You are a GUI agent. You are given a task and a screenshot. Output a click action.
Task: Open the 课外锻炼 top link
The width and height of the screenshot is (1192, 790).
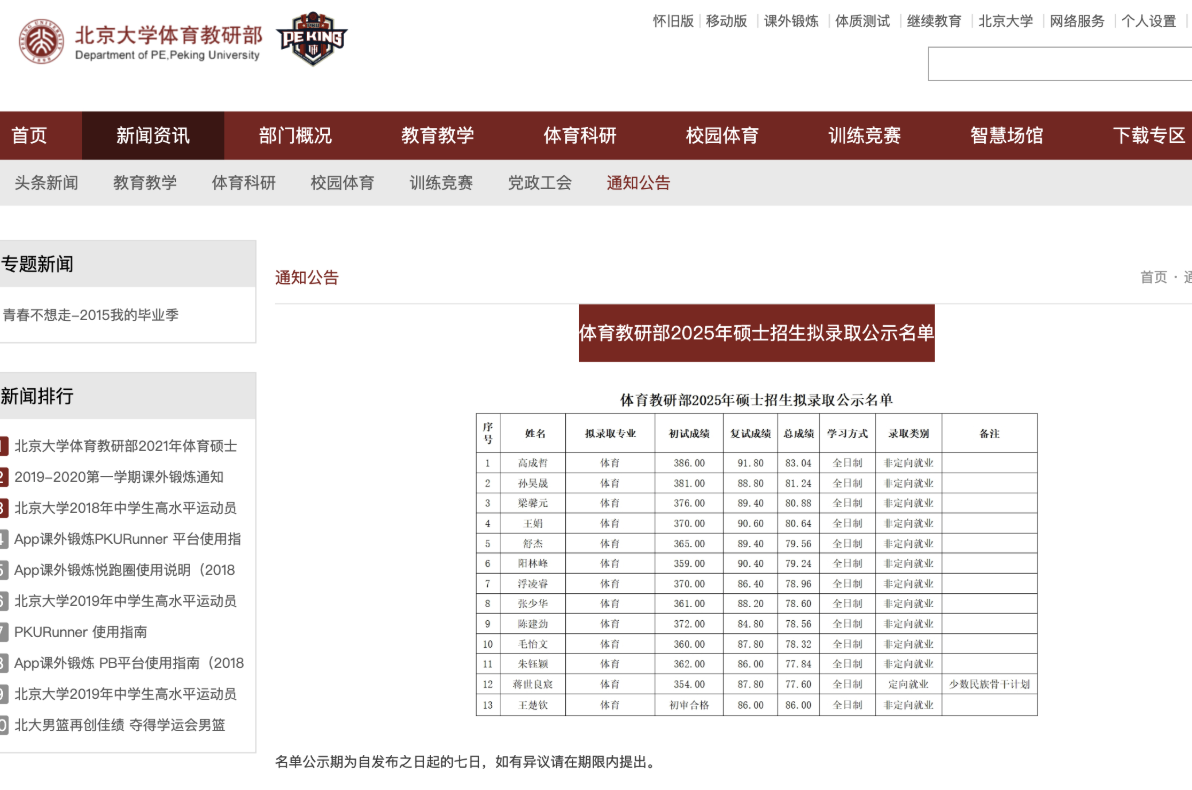[x=791, y=21]
